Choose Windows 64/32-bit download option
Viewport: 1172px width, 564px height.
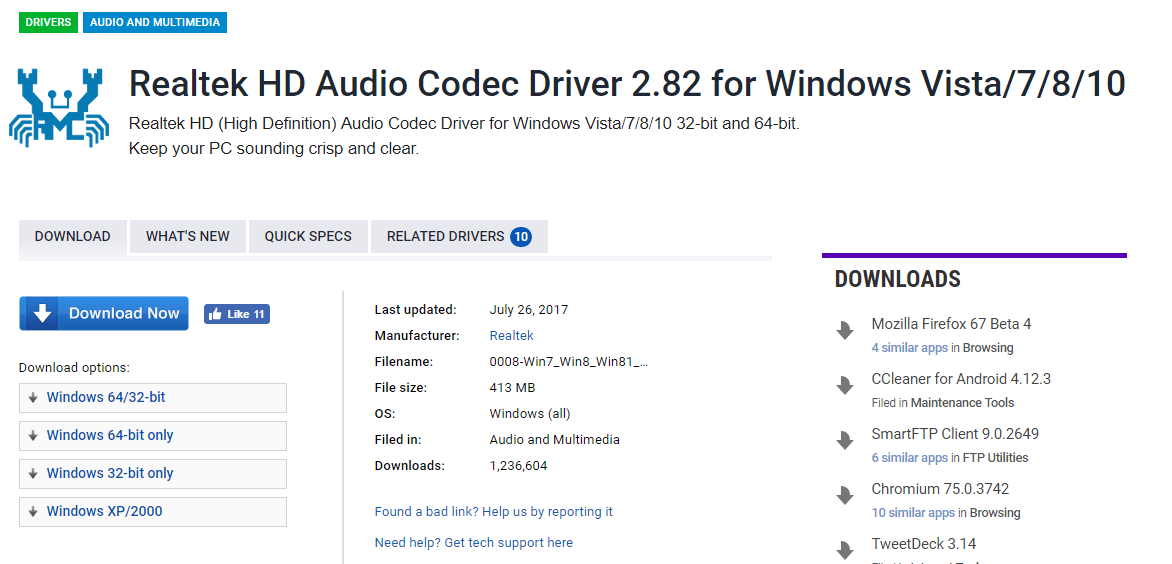pos(106,398)
